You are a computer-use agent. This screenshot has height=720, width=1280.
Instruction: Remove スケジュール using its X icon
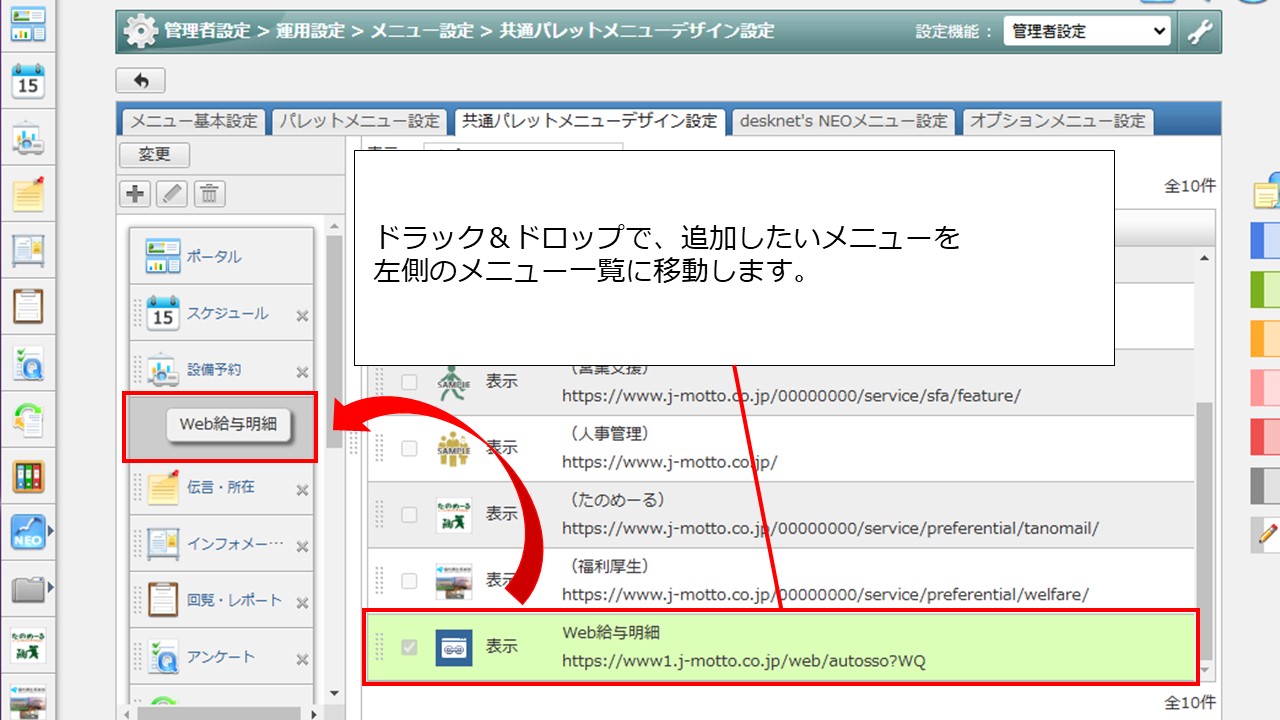point(302,316)
